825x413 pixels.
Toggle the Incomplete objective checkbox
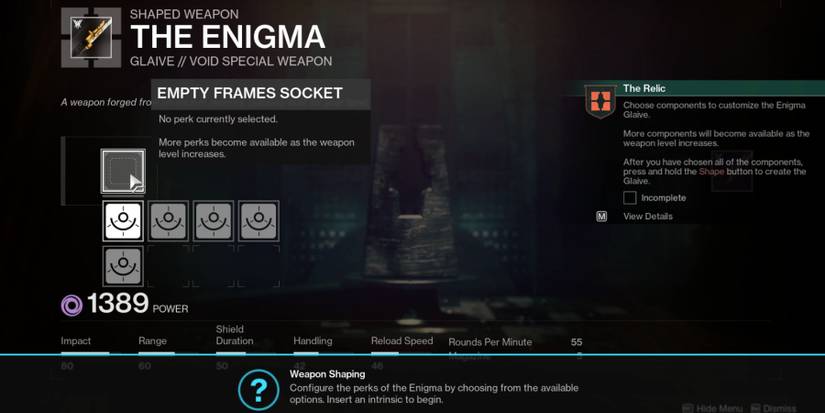(x=630, y=198)
